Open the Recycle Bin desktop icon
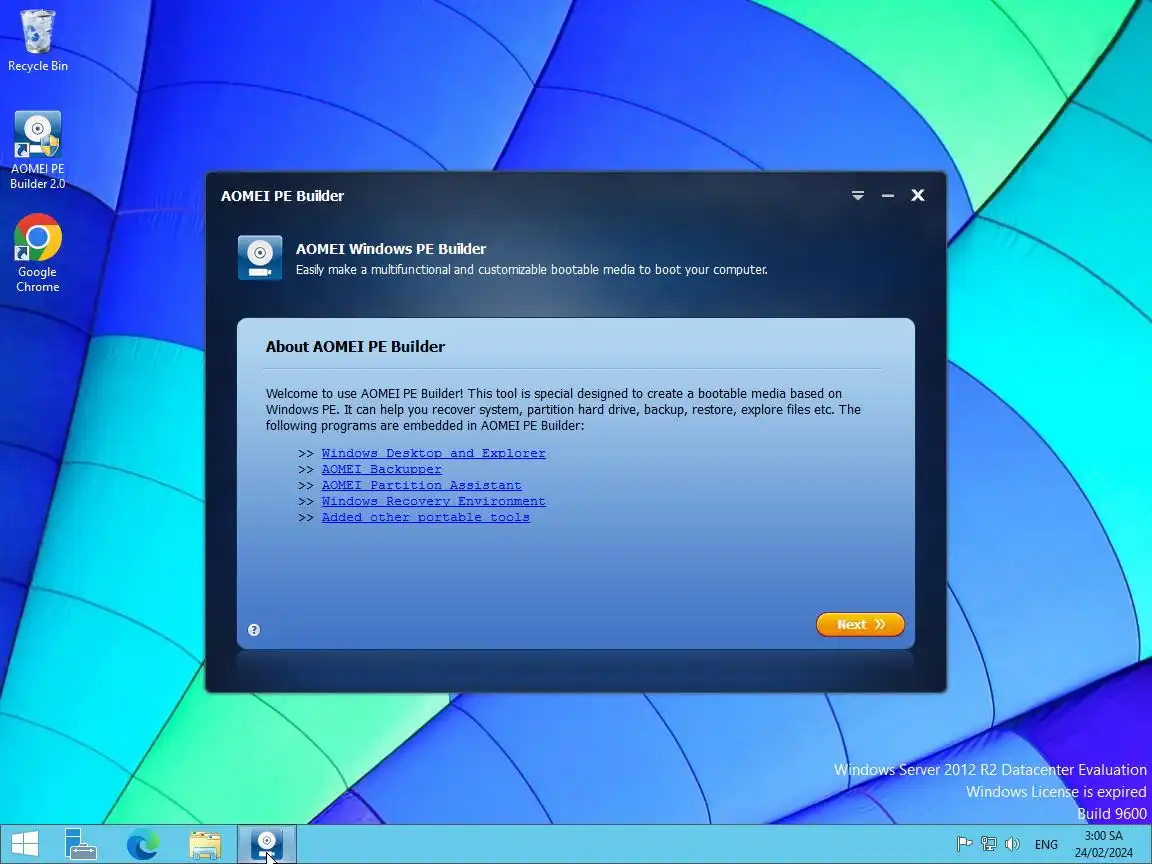This screenshot has width=1152, height=864. click(x=37, y=40)
